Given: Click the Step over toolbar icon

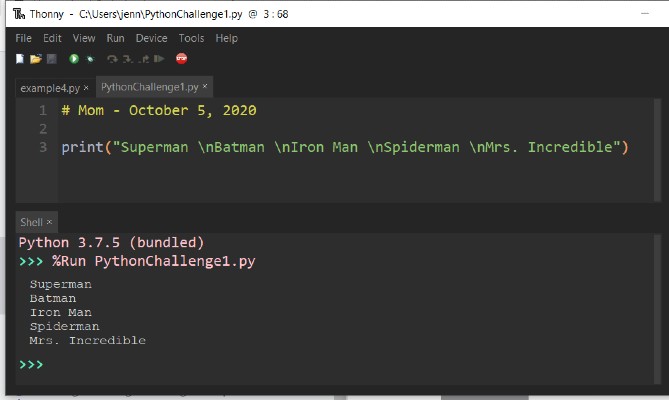Looking at the screenshot, I should (112, 59).
